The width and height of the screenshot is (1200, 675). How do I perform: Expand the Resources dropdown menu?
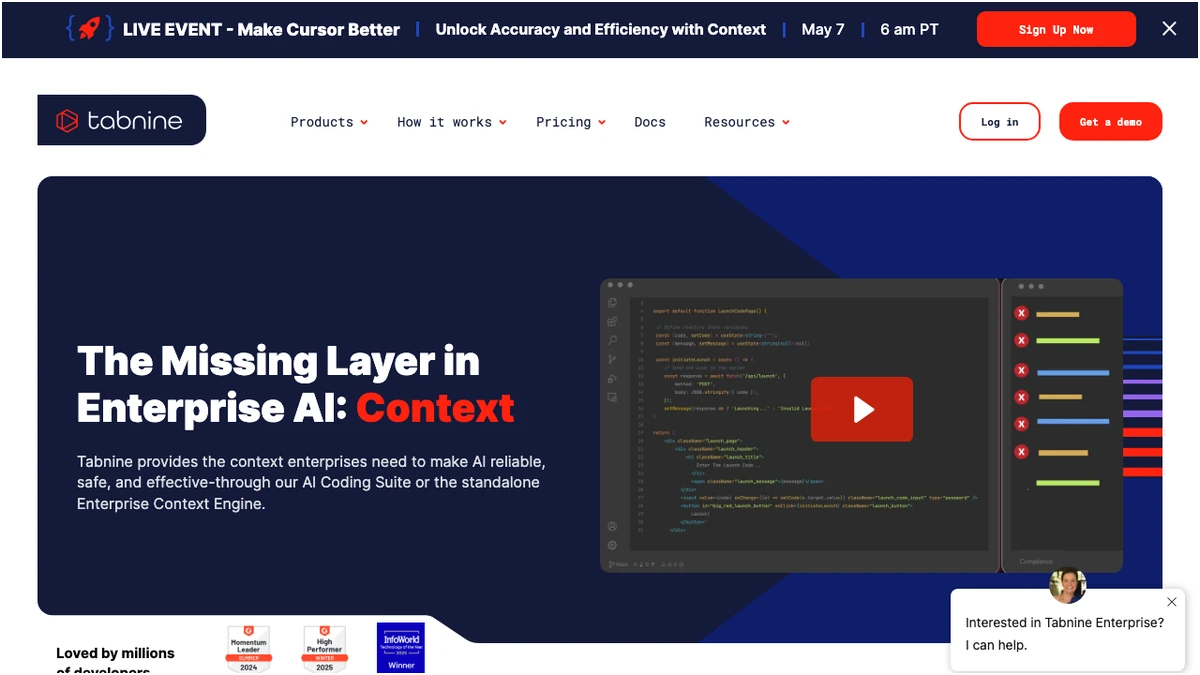pos(746,122)
